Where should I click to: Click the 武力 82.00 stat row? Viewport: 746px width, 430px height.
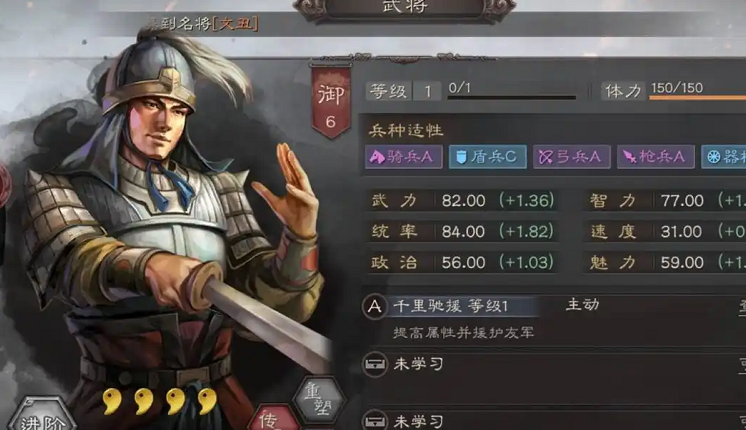(x=462, y=201)
